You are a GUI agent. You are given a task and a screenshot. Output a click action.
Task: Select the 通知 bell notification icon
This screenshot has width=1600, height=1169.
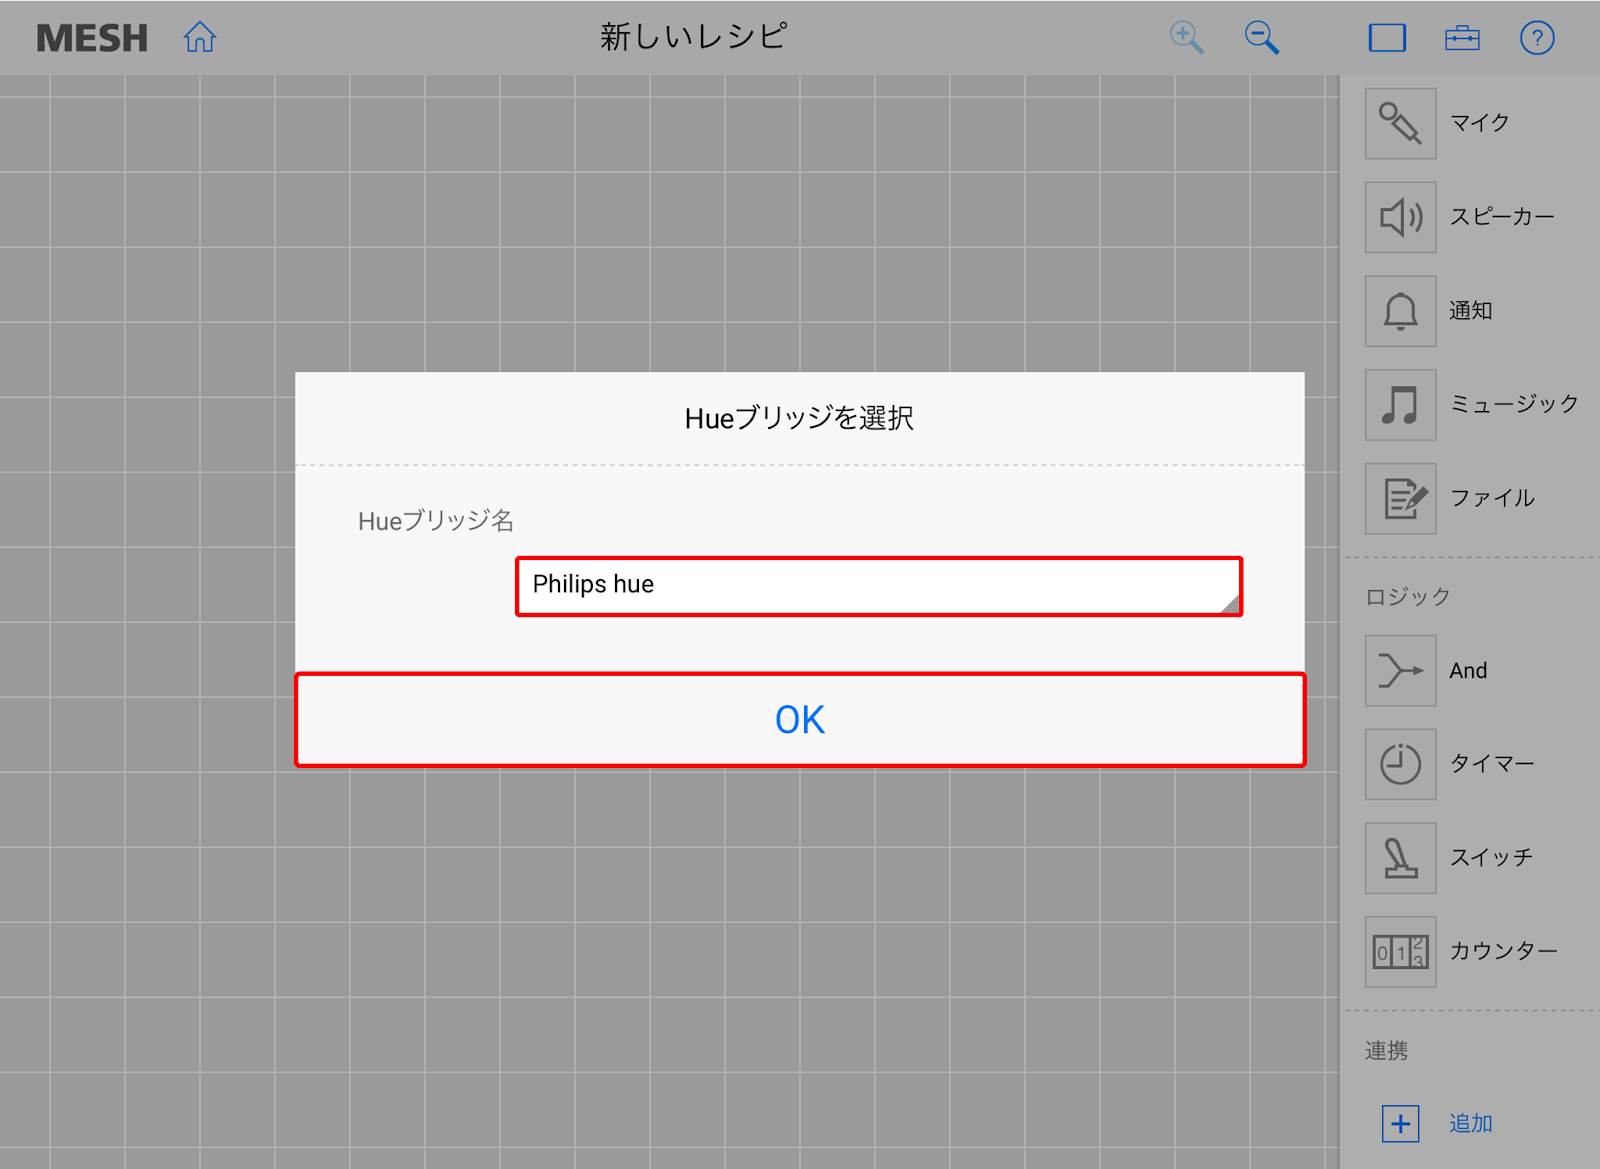(x=1400, y=311)
